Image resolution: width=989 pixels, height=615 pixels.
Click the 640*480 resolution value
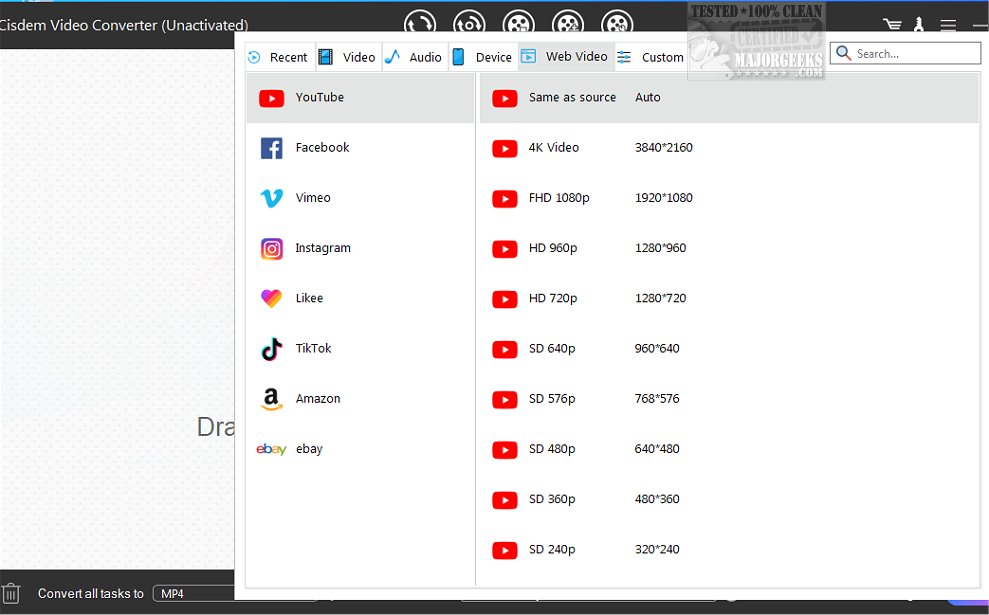[657, 449]
